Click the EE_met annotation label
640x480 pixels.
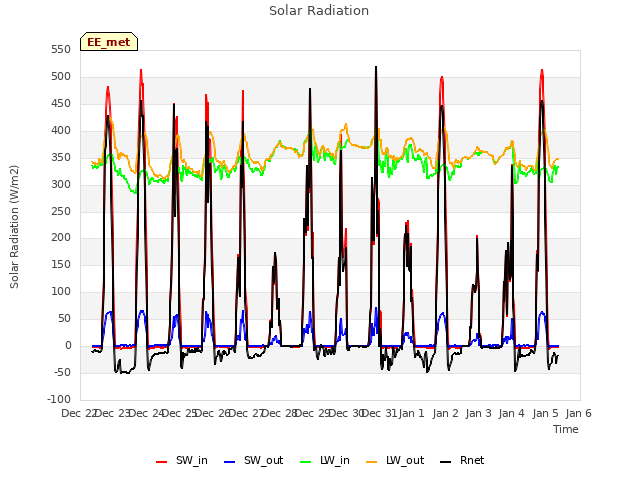(109, 42)
